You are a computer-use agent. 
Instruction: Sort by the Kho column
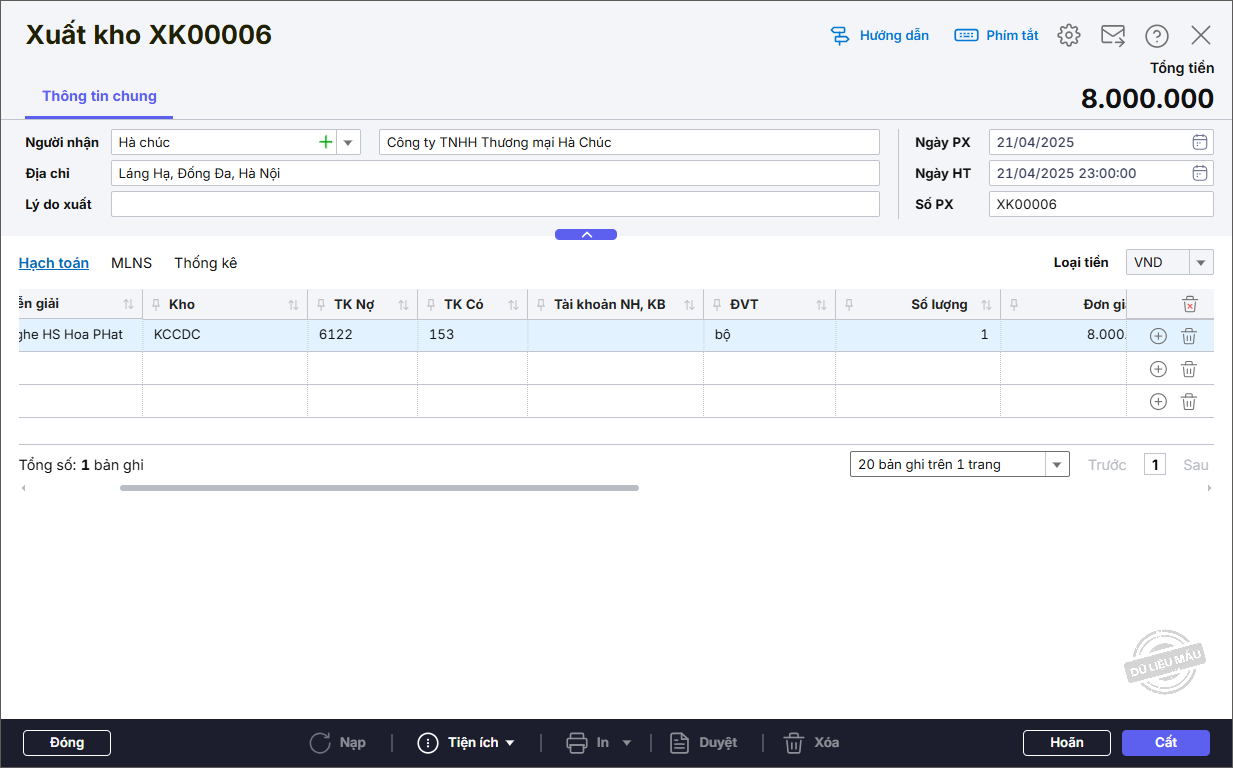[x=293, y=305]
